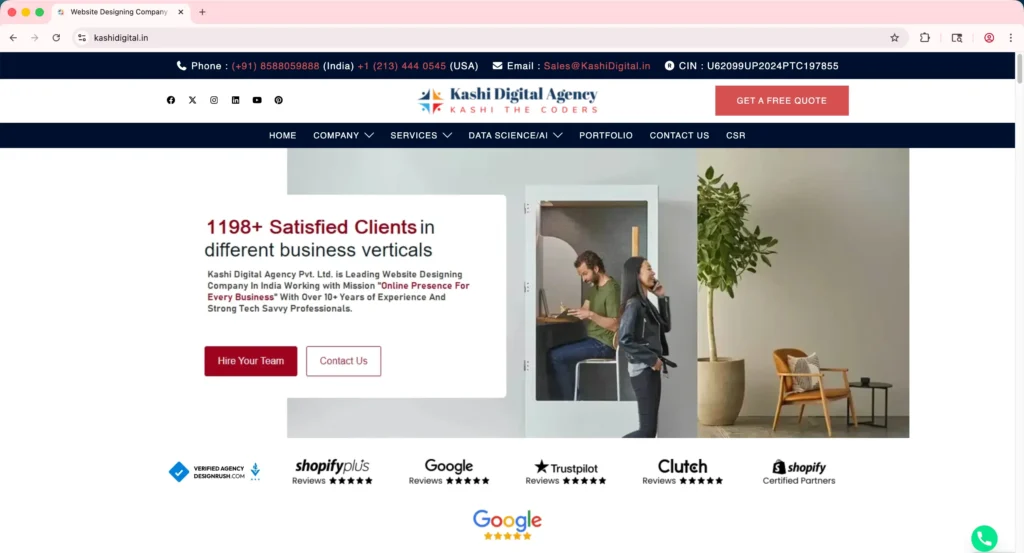Click the X (Twitter) social icon

(193, 100)
